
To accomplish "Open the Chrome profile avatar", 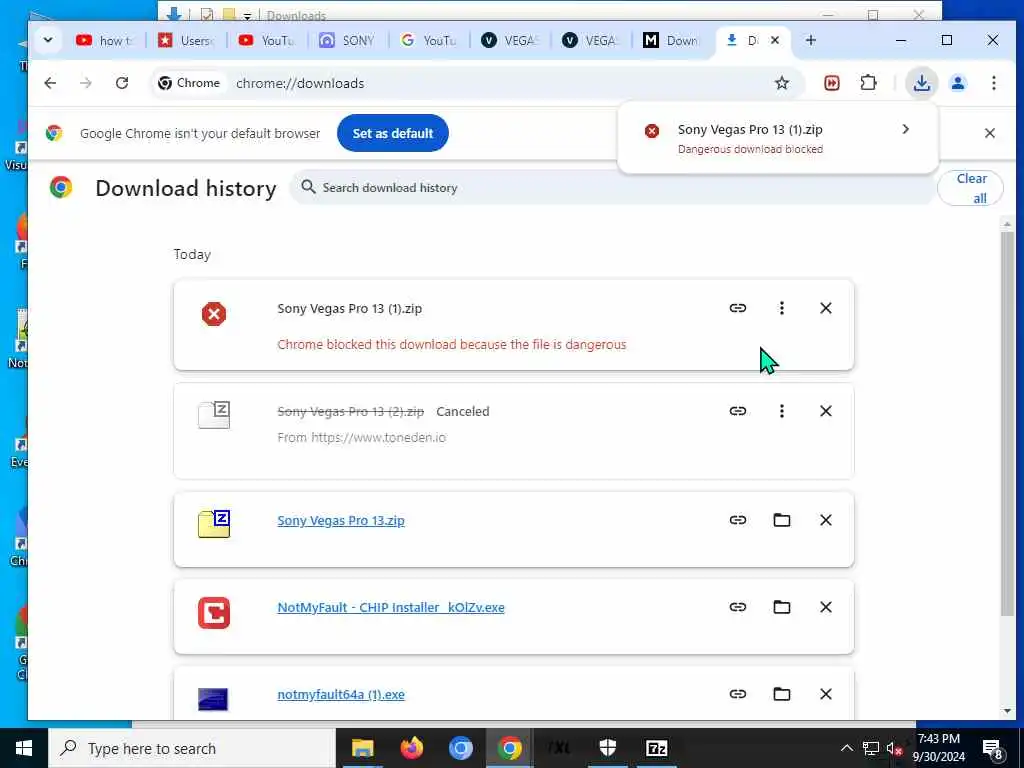I will [x=958, y=83].
